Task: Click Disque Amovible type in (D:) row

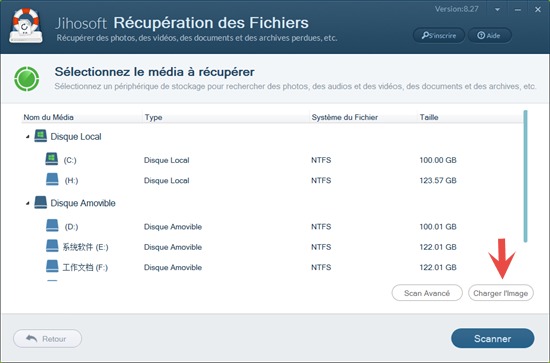Action: 173,227
